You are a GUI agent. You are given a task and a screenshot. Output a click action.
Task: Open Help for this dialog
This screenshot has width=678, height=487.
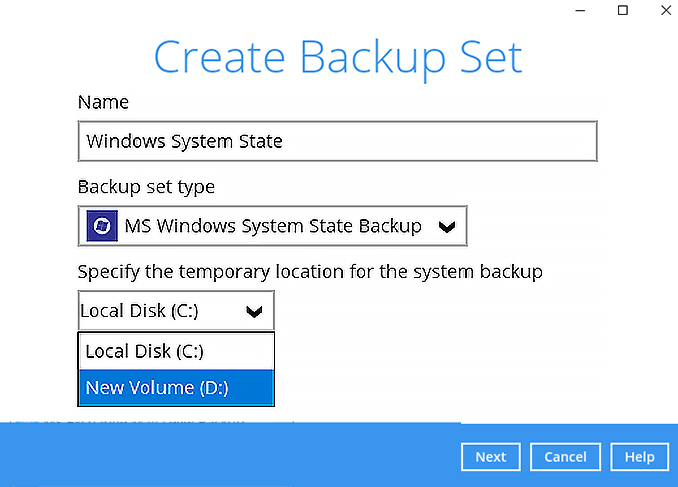tap(640, 457)
